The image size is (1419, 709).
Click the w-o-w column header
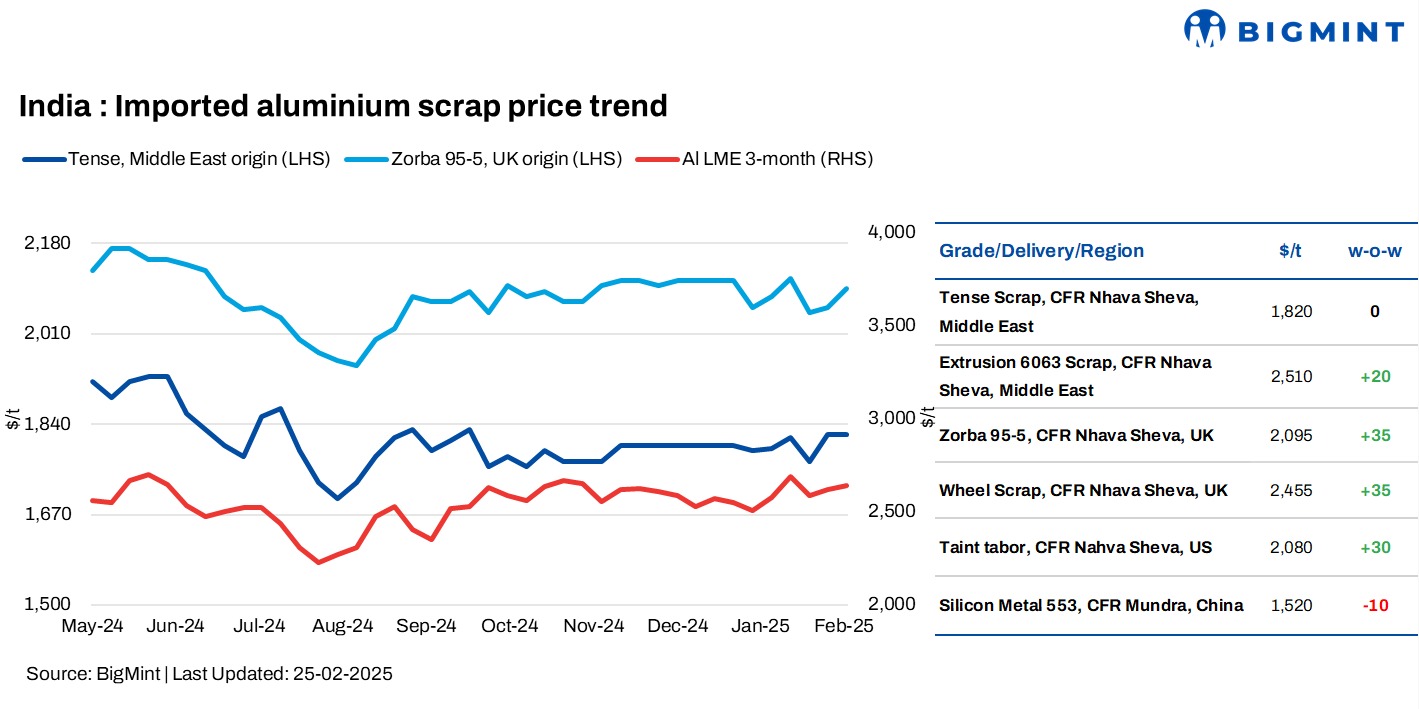point(1374,250)
